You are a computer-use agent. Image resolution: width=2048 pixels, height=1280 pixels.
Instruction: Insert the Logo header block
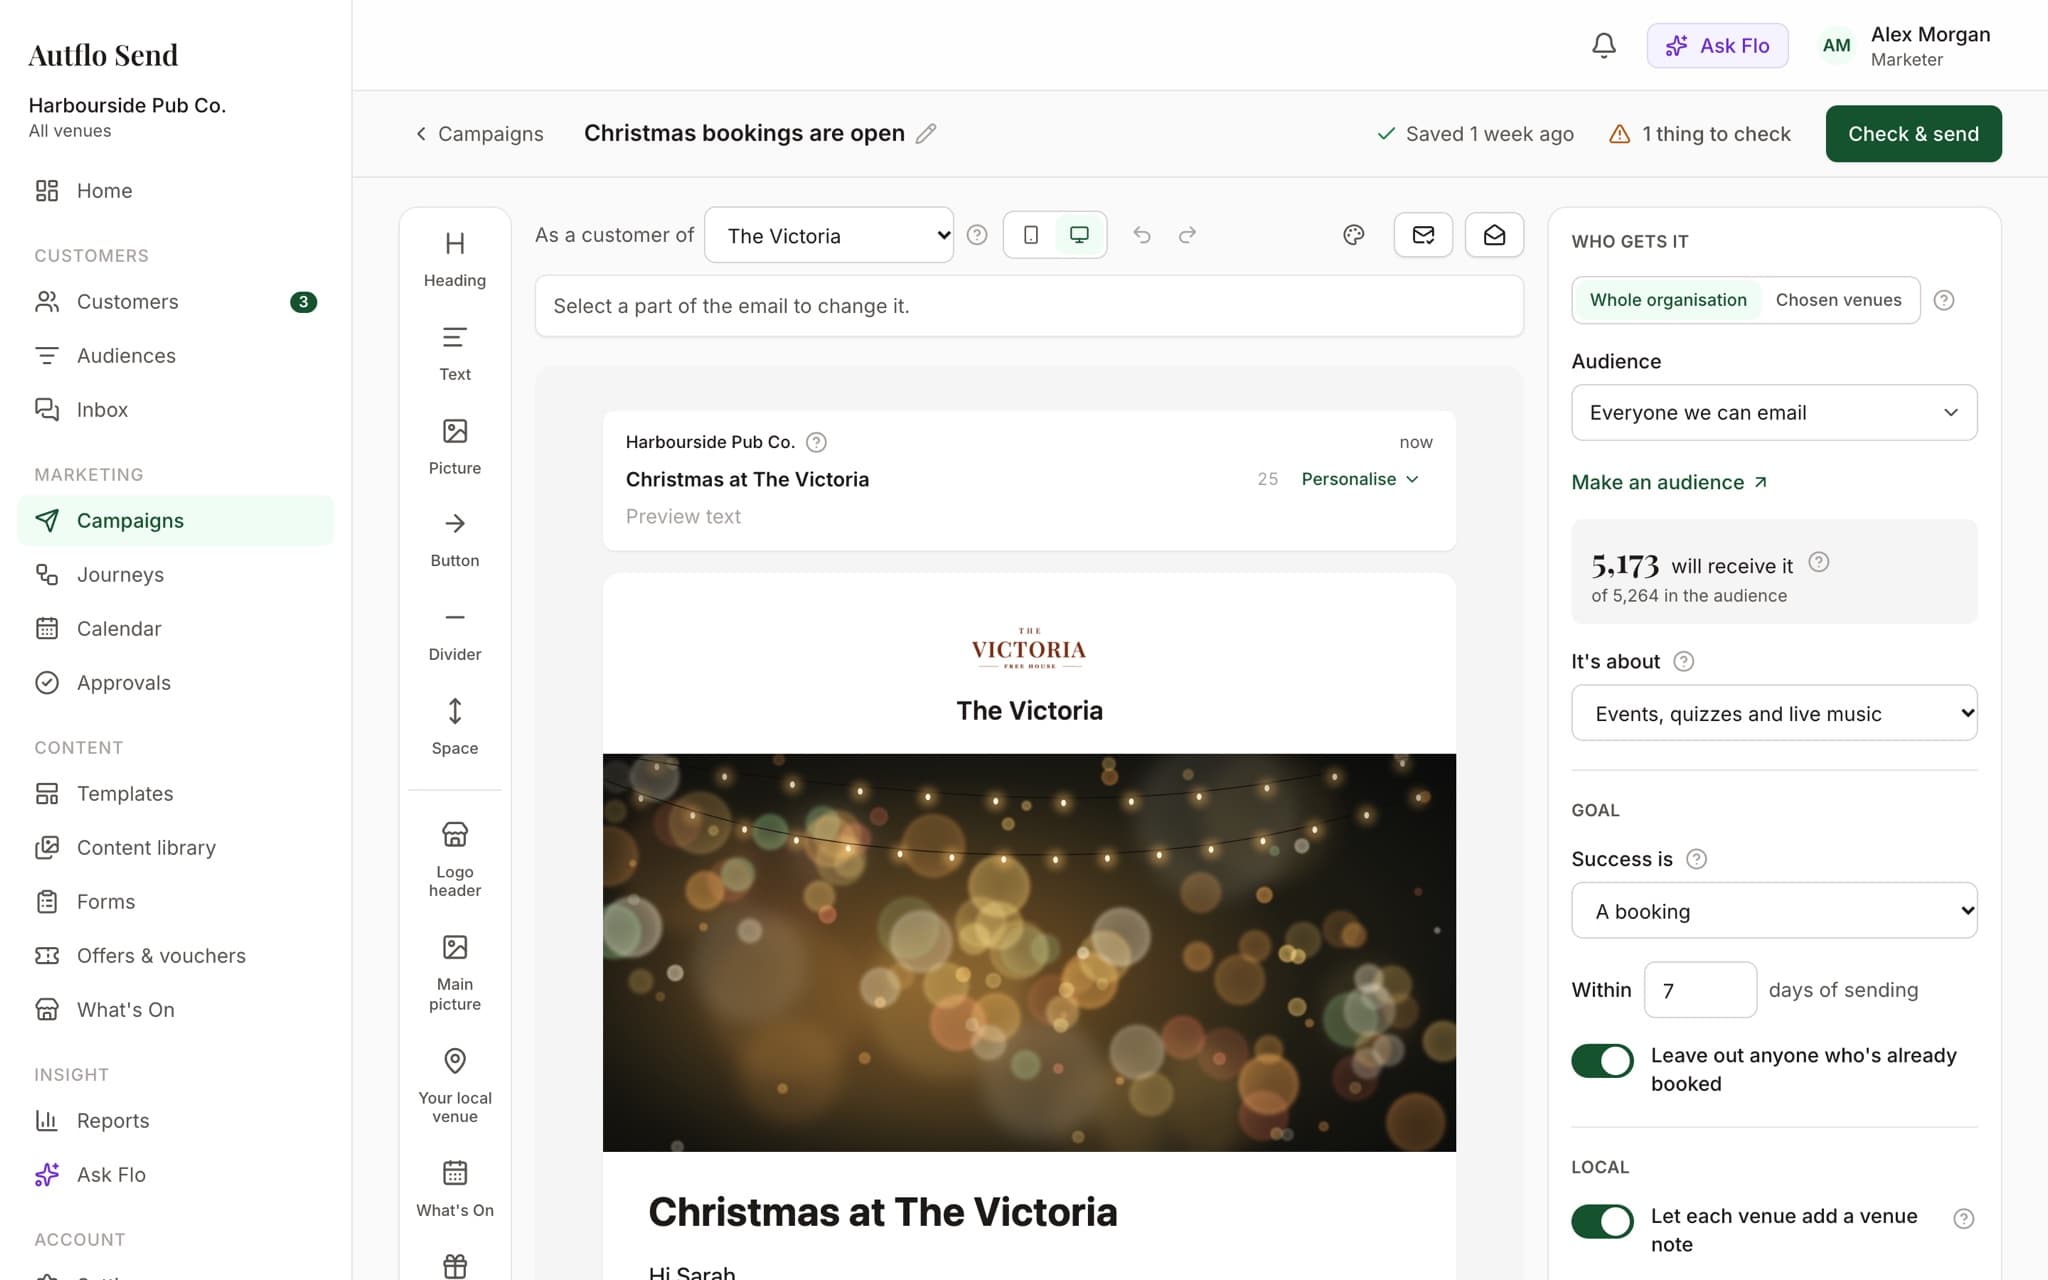pyautogui.click(x=455, y=859)
